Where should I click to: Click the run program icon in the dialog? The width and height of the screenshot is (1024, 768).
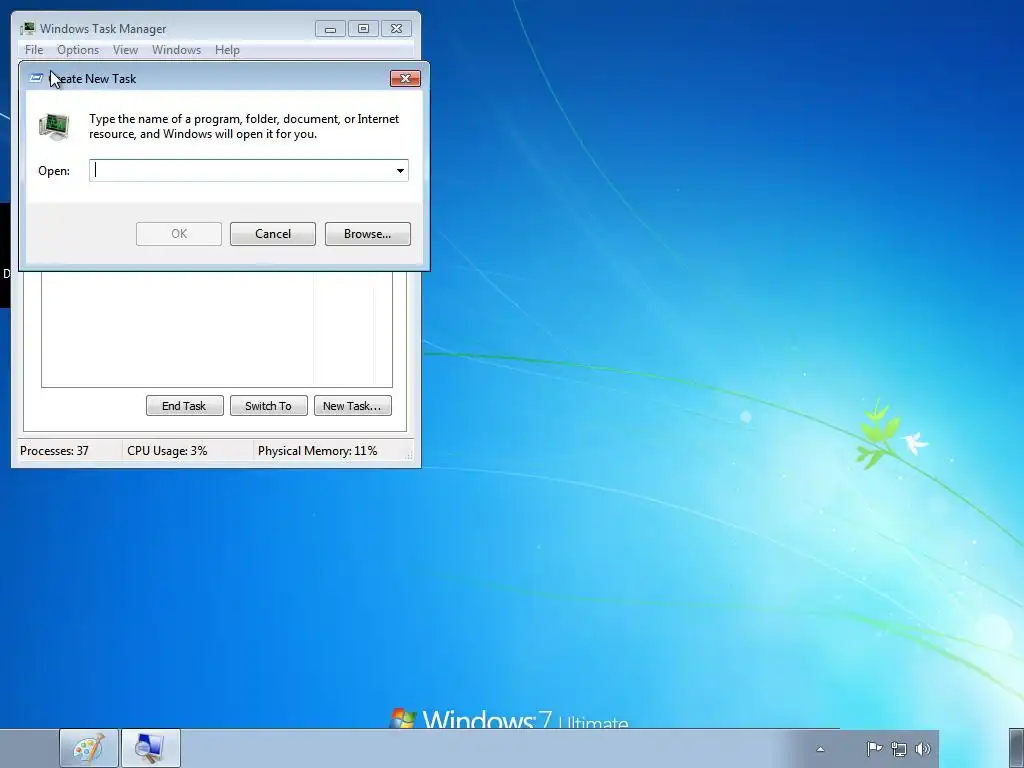tap(54, 126)
